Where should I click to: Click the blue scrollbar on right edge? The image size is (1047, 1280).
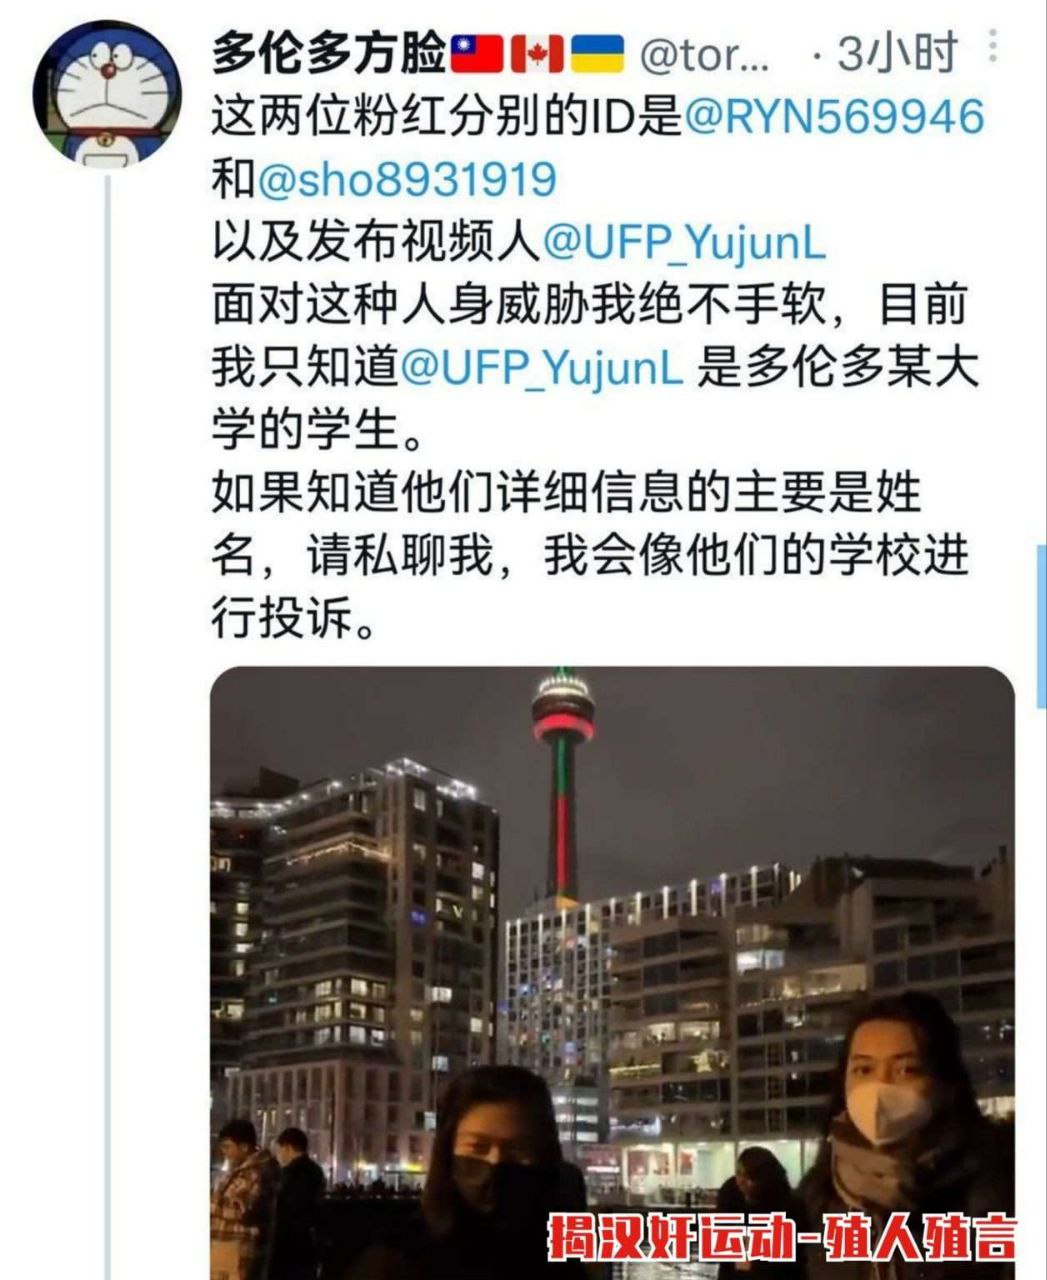1041,625
